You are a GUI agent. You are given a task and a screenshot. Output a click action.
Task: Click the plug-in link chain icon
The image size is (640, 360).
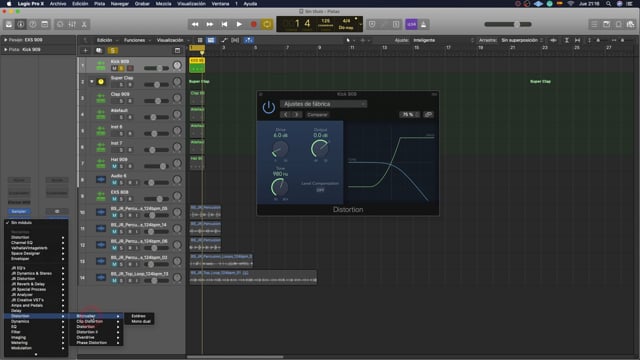[428, 115]
